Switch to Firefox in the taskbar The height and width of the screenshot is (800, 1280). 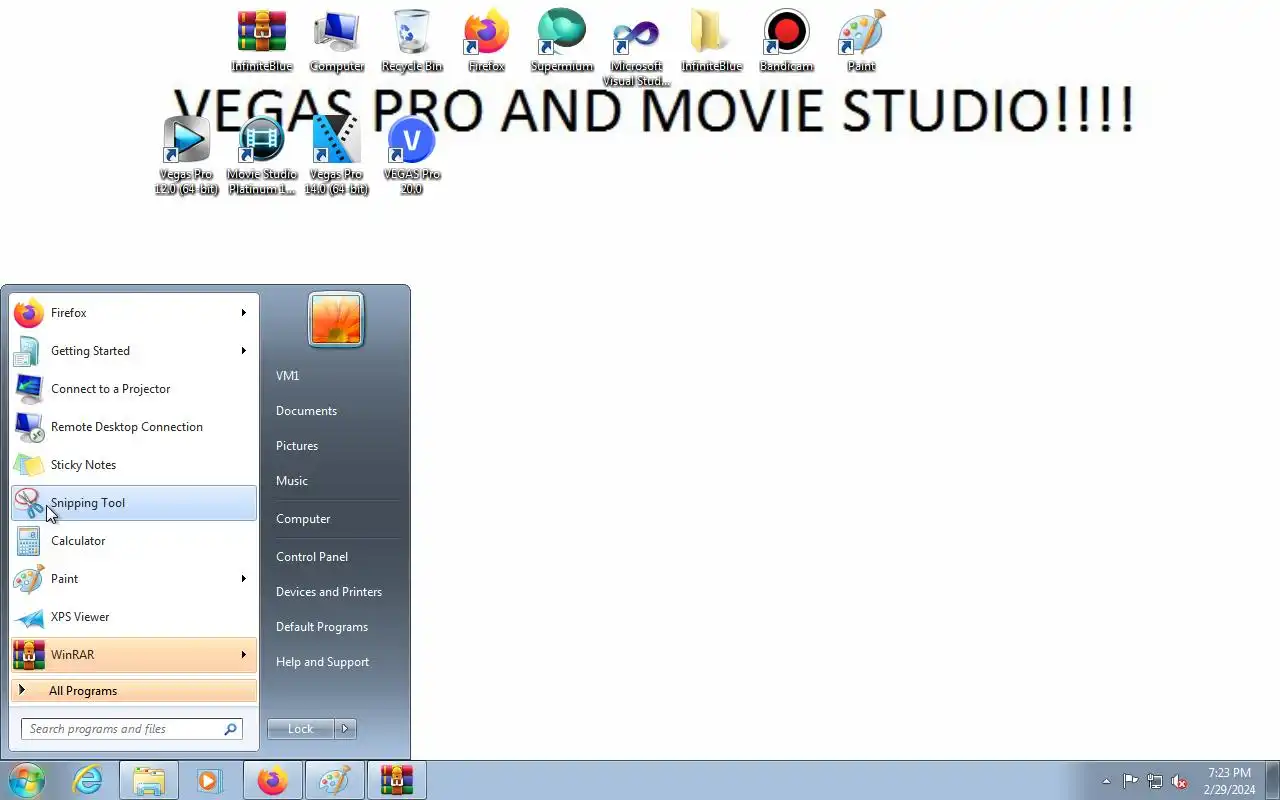pos(272,780)
